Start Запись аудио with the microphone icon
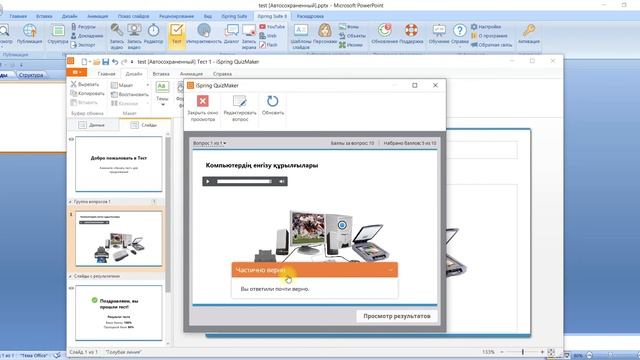This screenshot has height=360, width=640. (116, 36)
